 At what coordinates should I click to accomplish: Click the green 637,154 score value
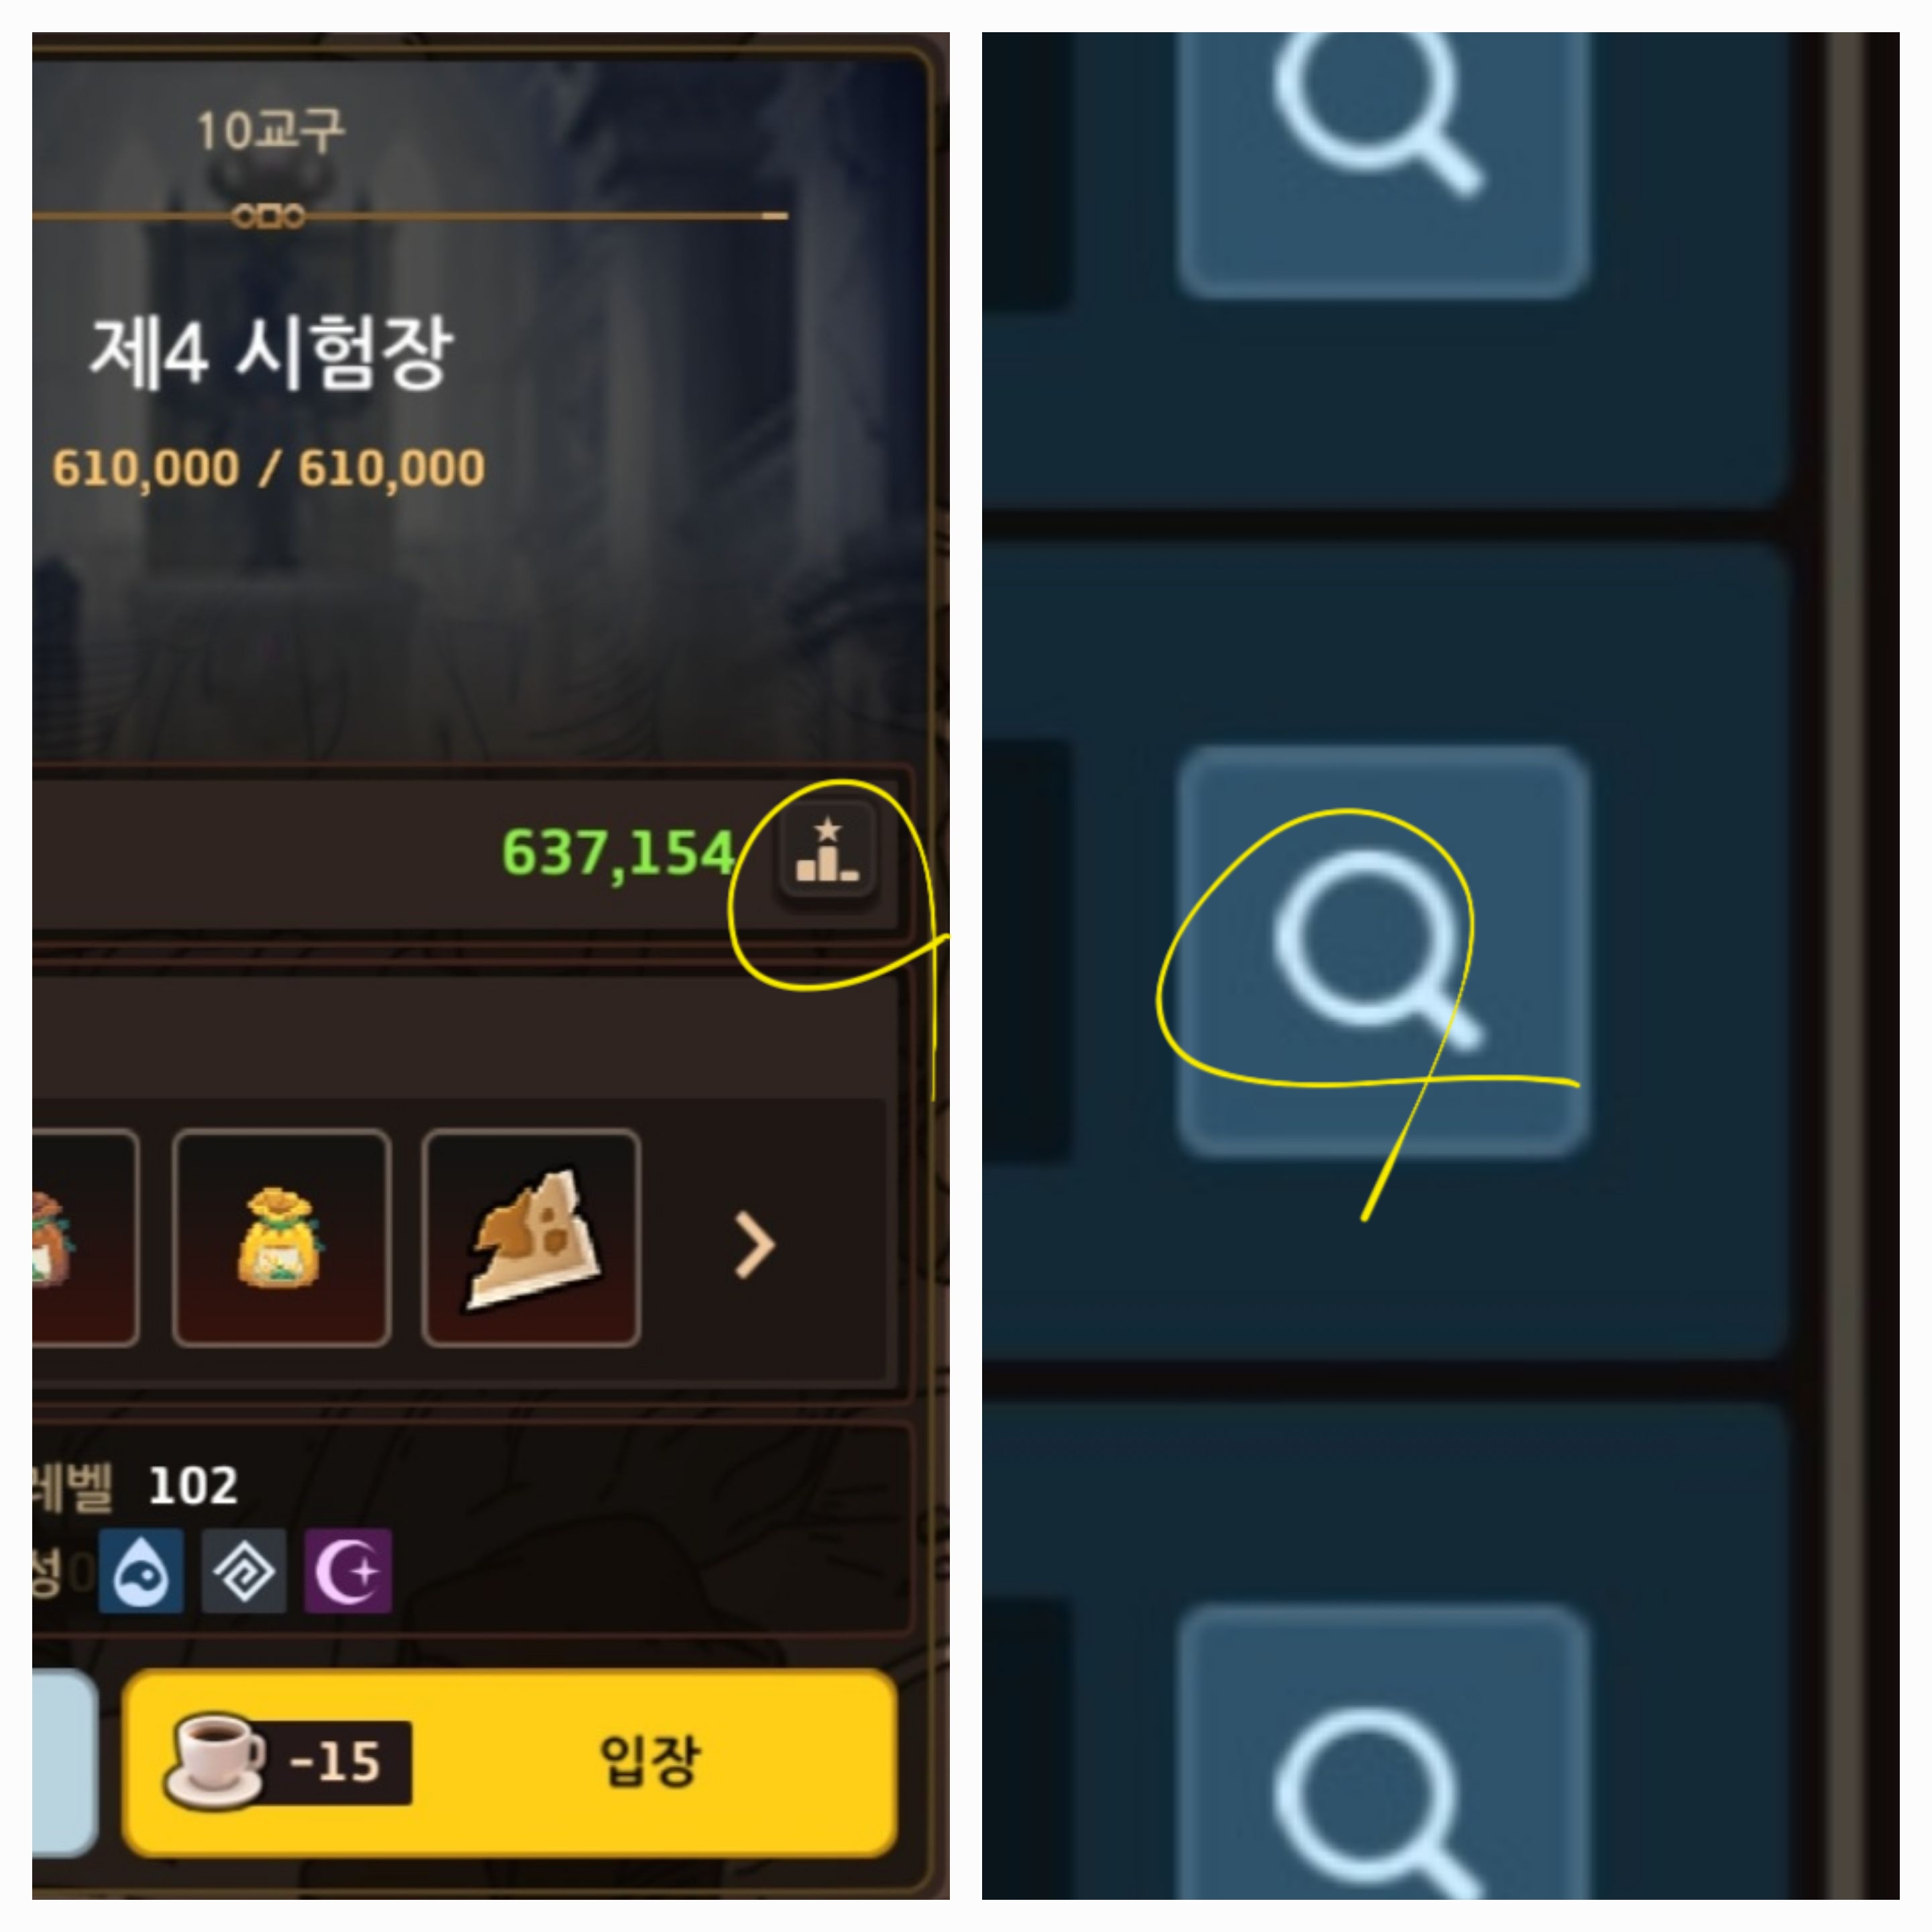(x=618, y=854)
